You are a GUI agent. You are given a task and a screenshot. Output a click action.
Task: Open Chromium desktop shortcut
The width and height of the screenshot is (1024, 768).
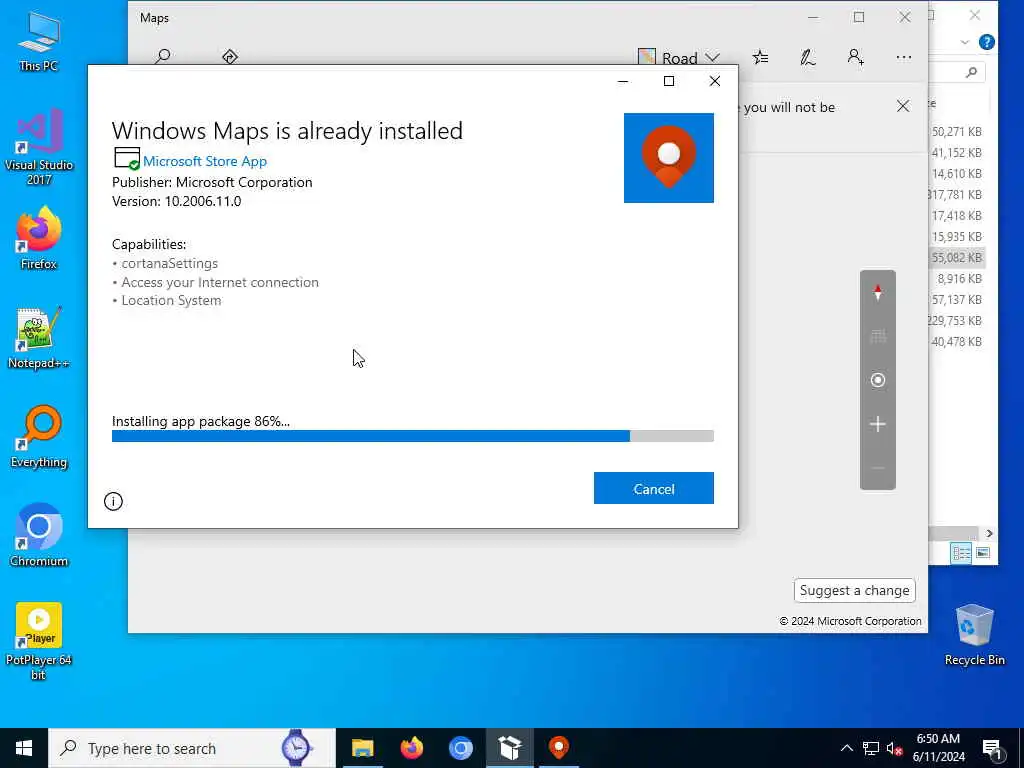click(39, 536)
